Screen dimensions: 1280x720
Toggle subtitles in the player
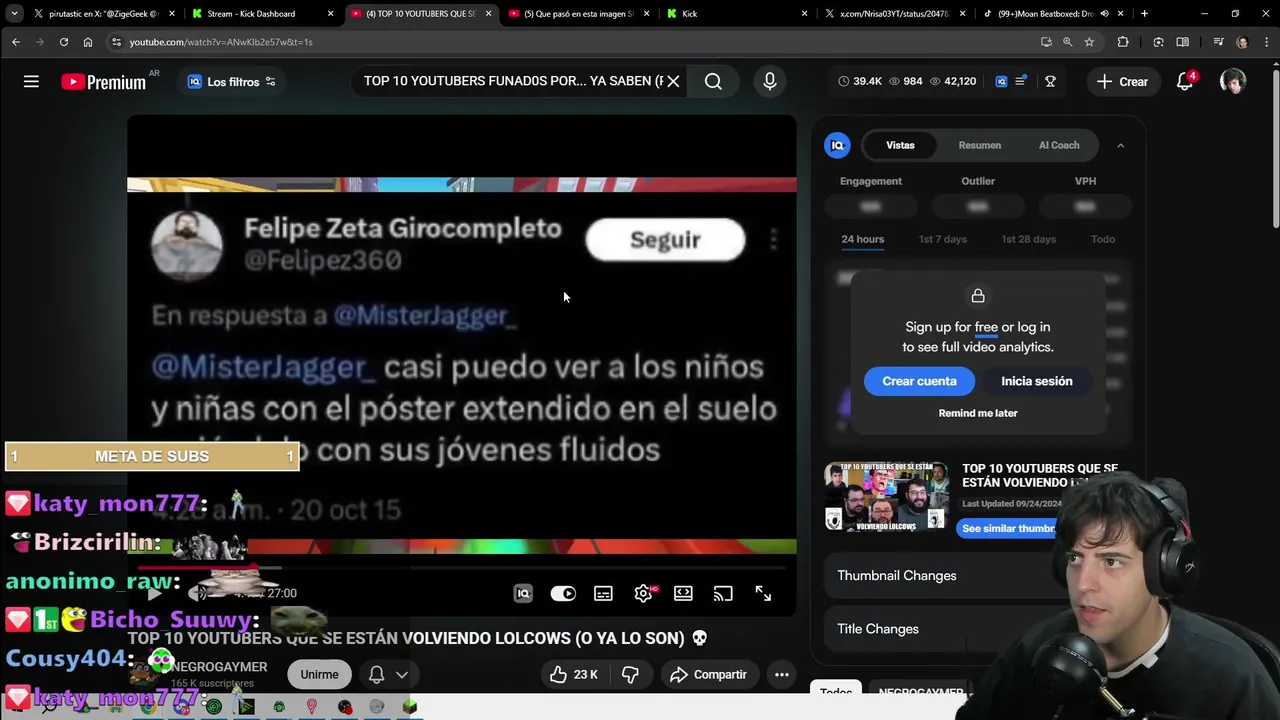[x=603, y=594]
